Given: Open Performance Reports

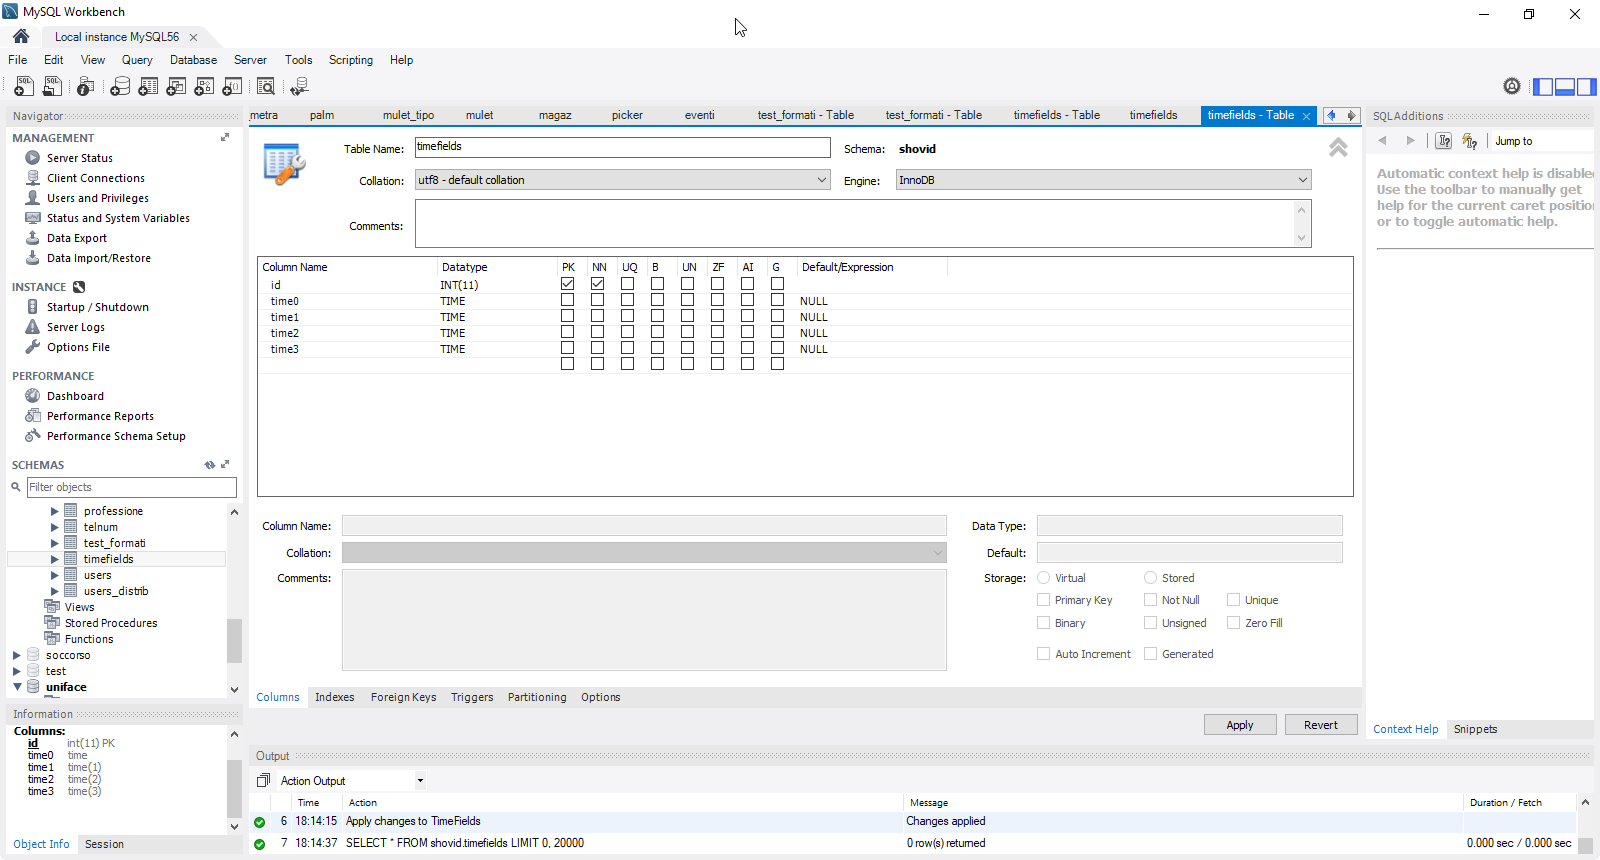Looking at the screenshot, I should pyautogui.click(x=100, y=416).
